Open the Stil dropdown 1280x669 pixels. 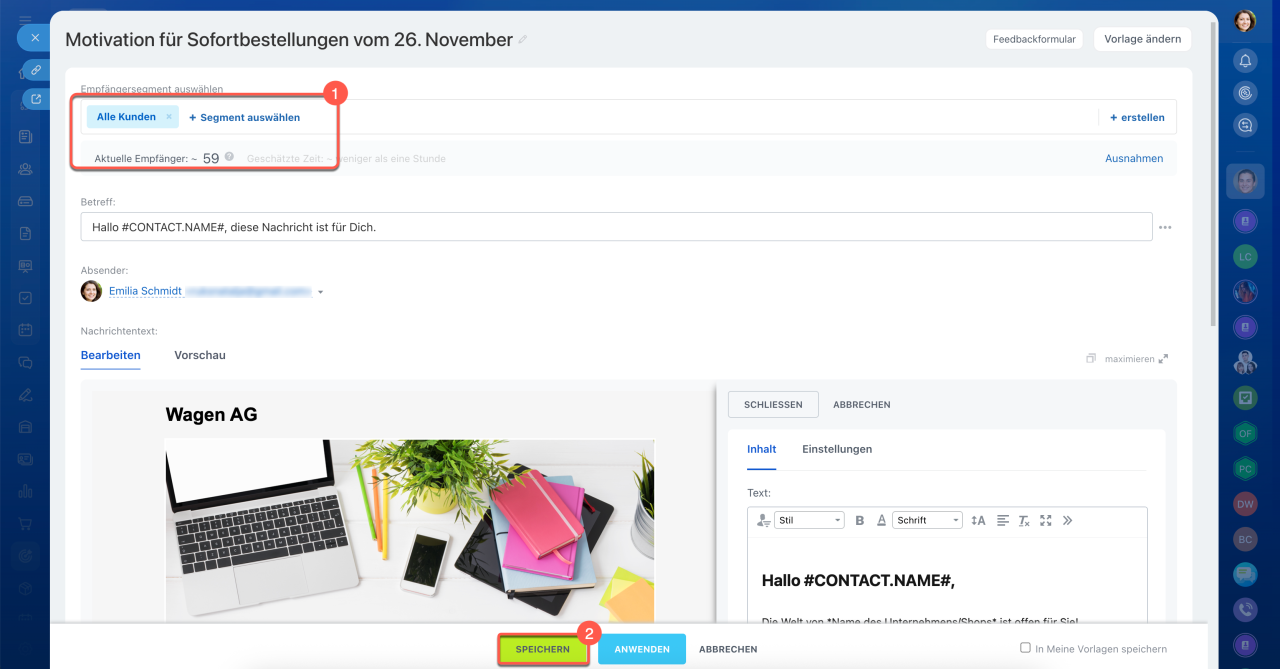click(810, 520)
